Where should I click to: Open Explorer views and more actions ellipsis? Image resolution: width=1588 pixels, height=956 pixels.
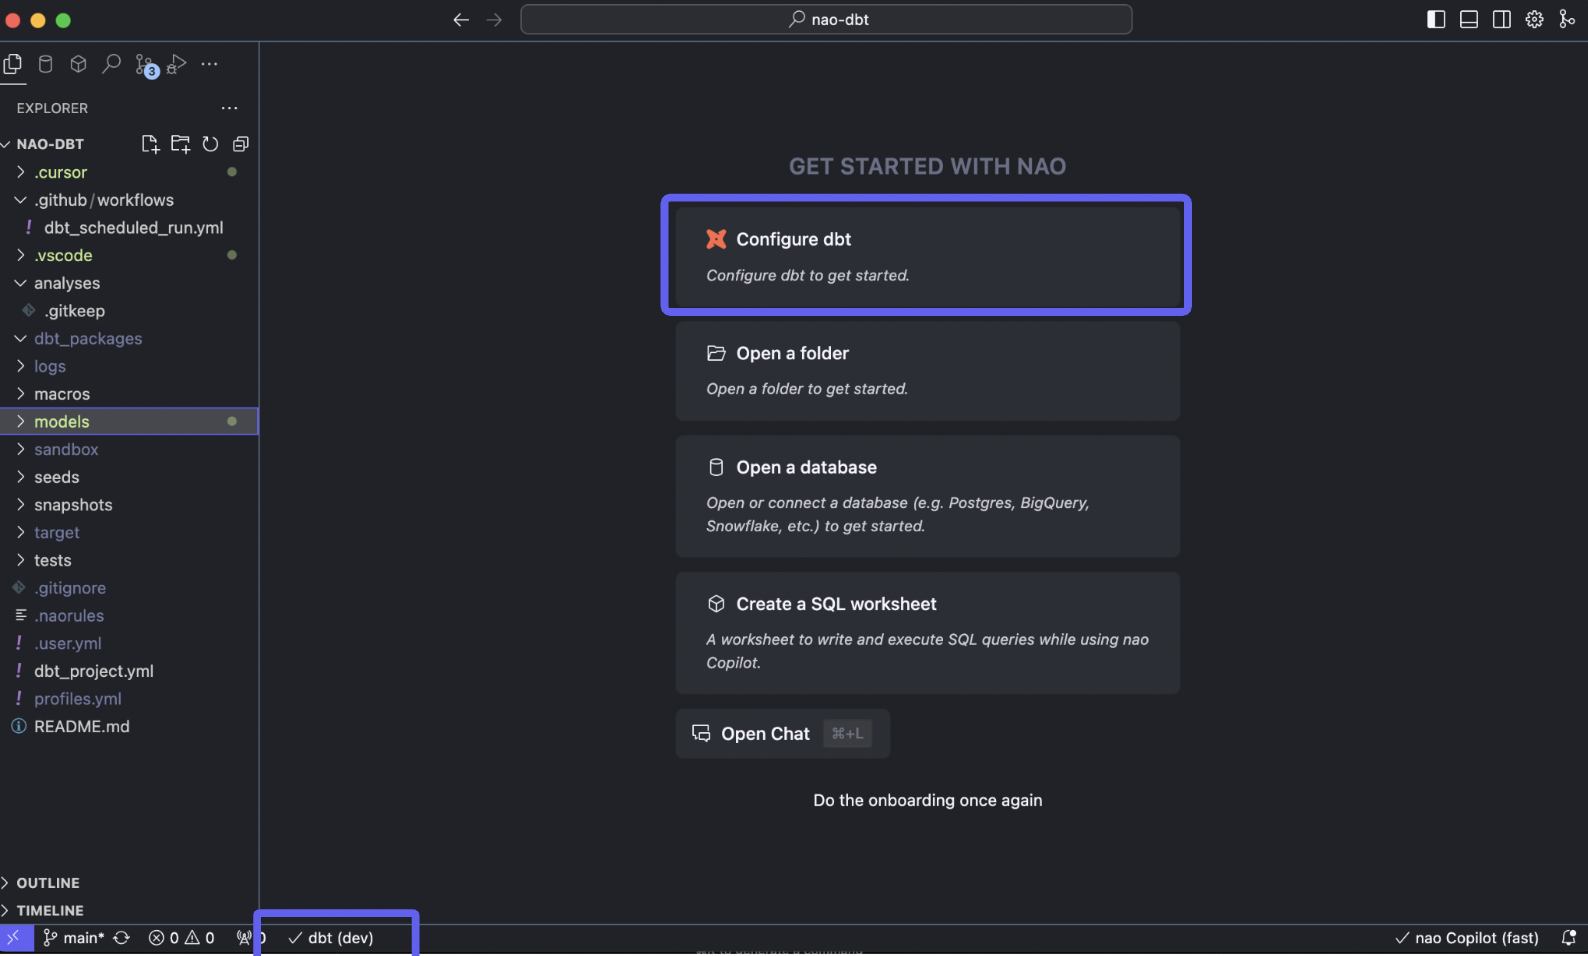(x=230, y=108)
